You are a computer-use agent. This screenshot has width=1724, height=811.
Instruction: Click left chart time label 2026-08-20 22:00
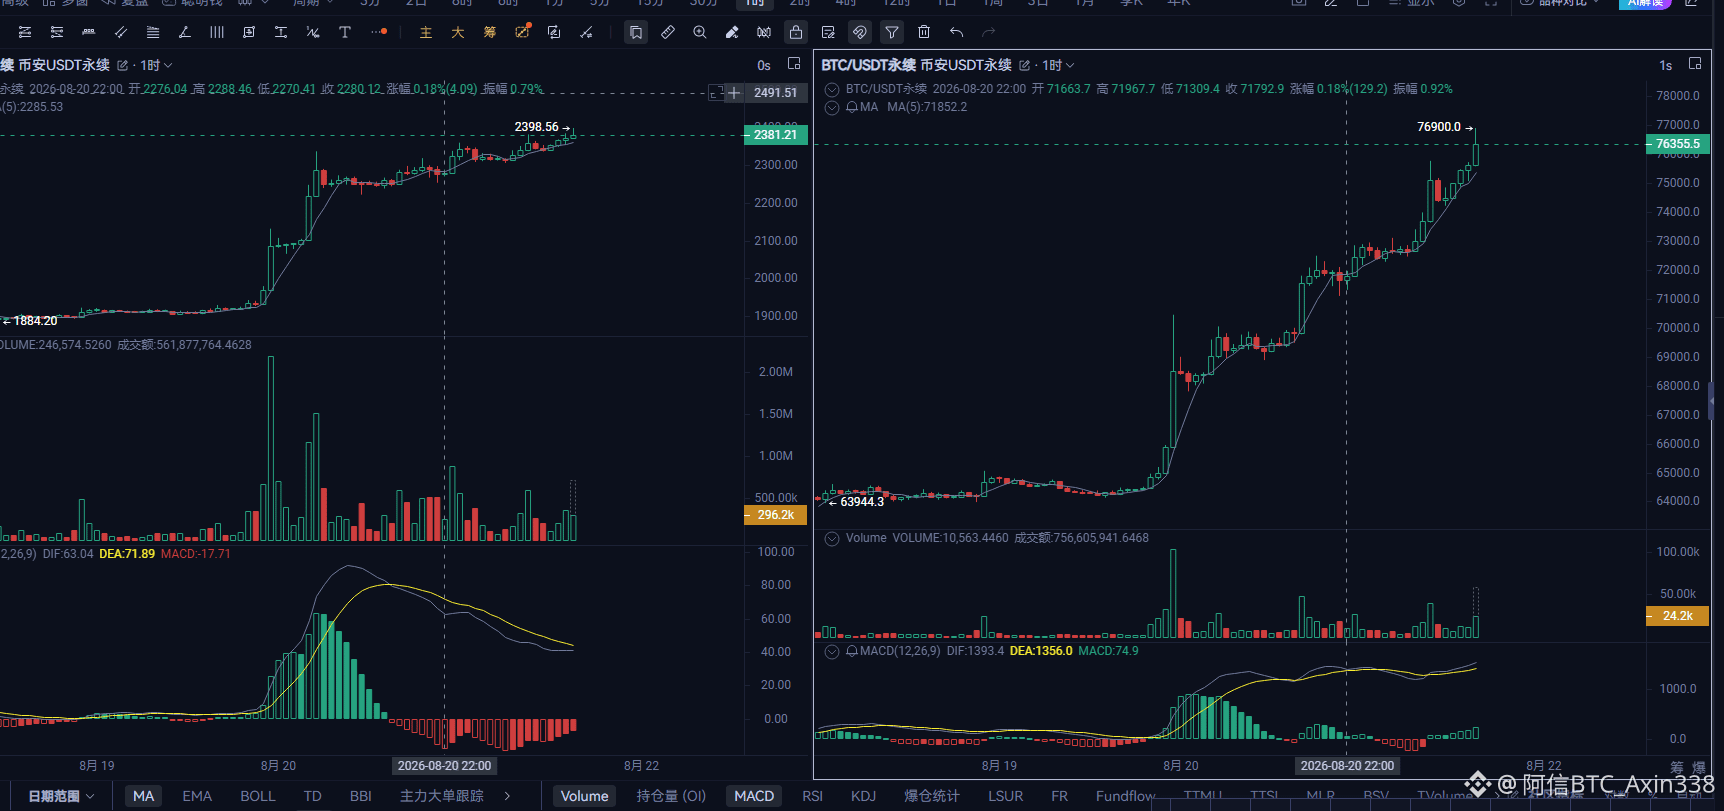click(x=444, y=766)
